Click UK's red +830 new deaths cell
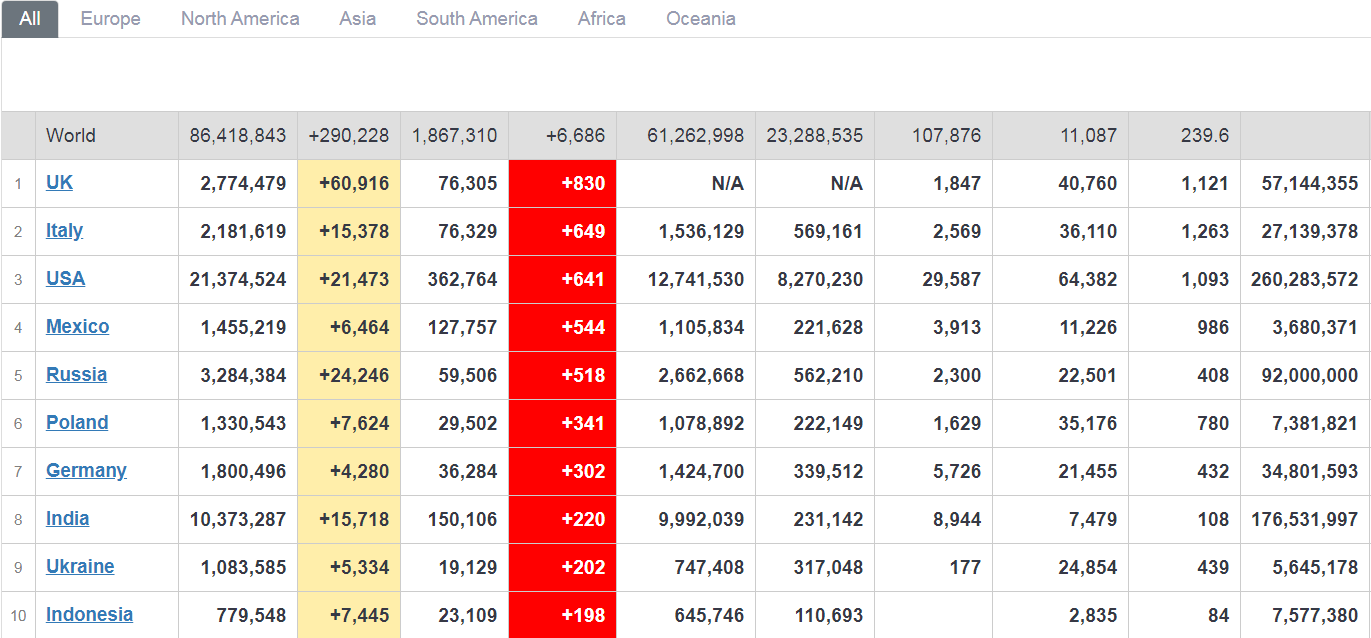1371x638 pixels. pos(562,184)
